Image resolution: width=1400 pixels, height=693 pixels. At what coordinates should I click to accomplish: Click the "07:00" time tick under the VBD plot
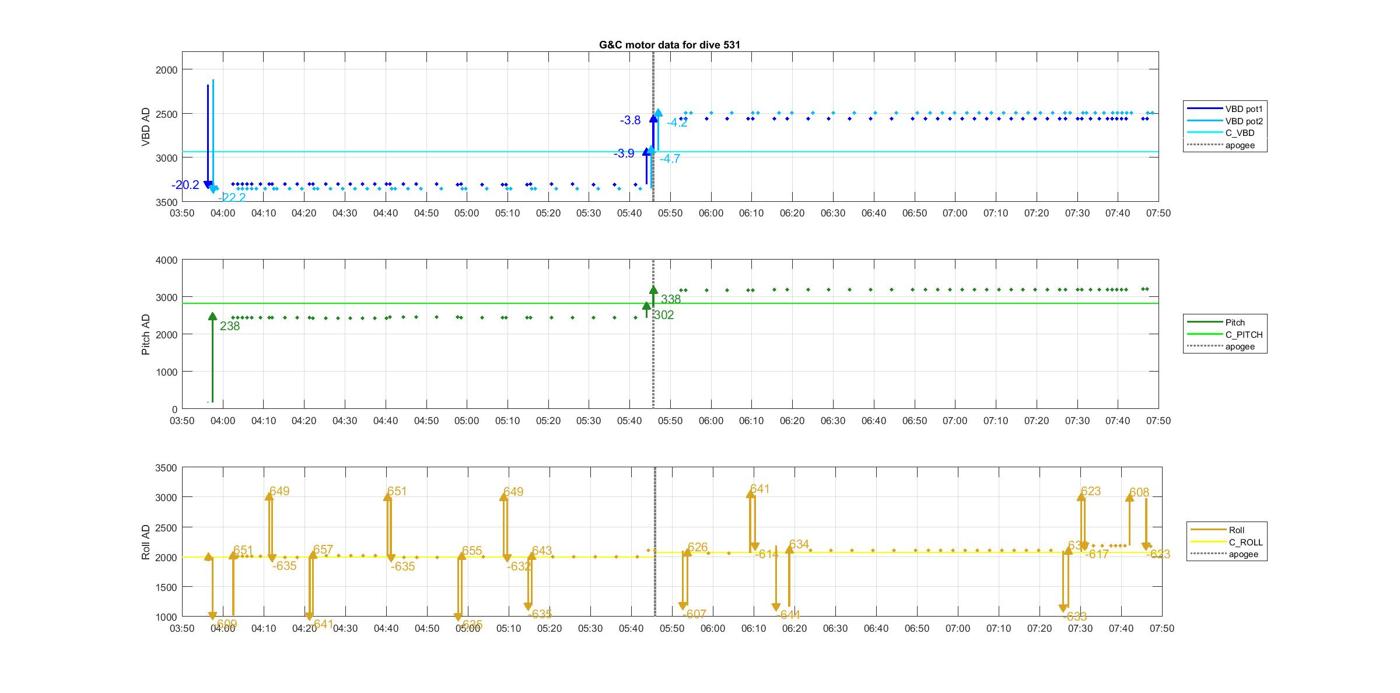(955, 213)
